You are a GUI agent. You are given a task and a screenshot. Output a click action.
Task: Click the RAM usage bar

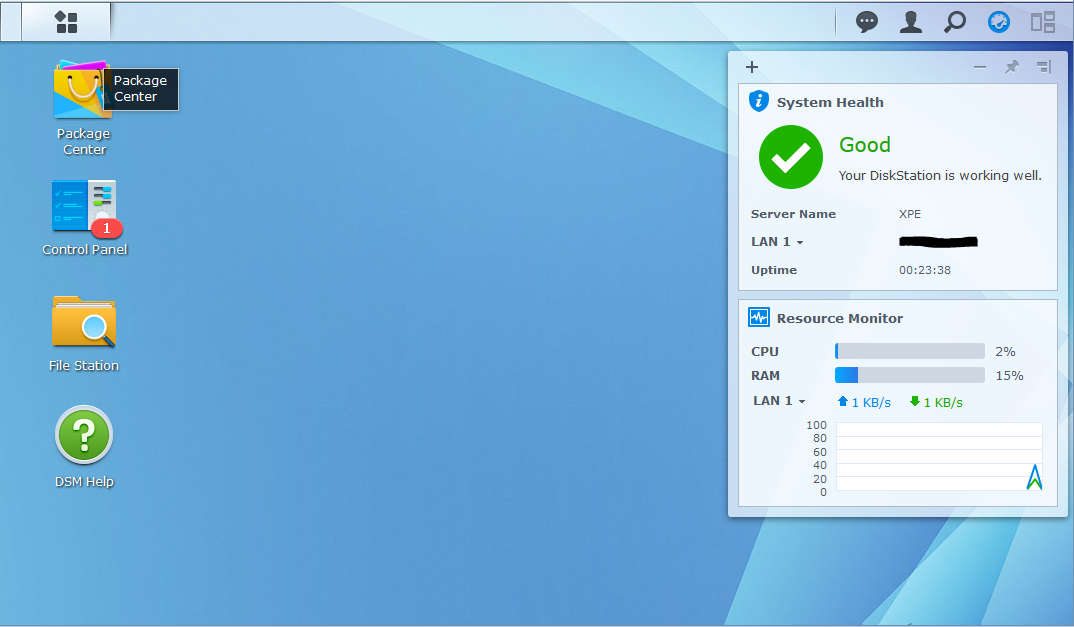coord(910,375)
